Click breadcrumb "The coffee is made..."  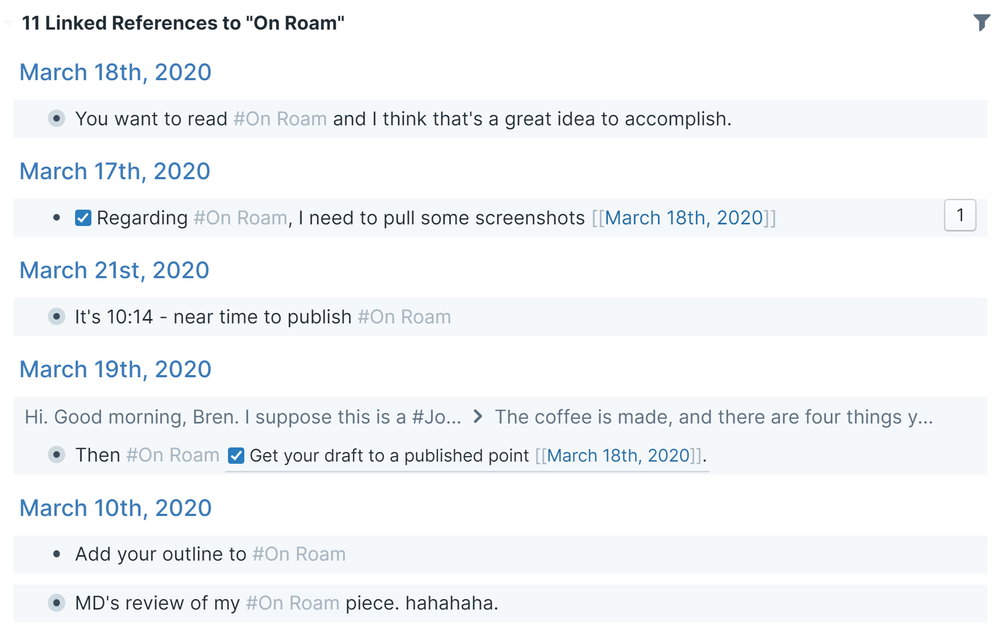coord(714,417)
